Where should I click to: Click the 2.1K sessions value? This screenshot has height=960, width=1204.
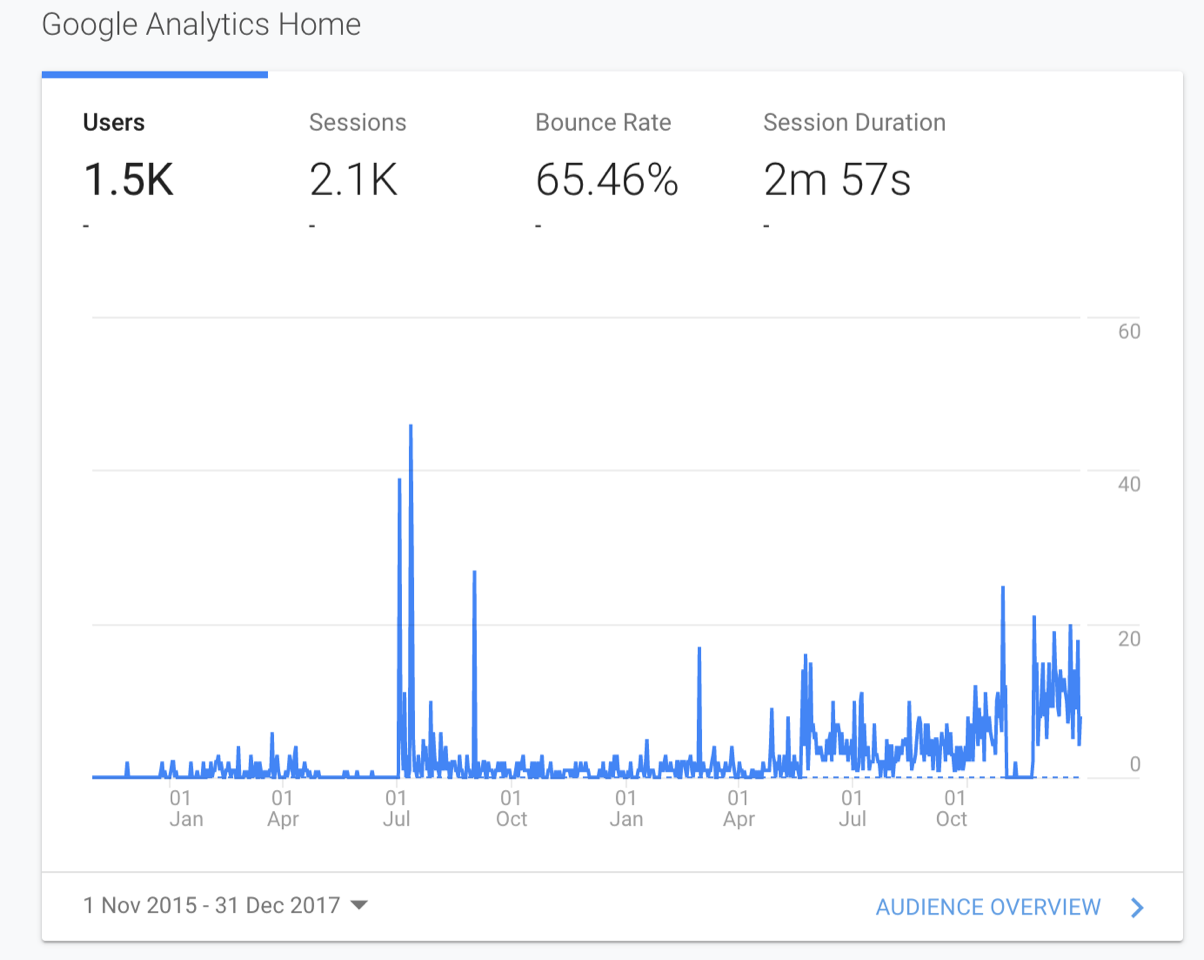coord(354,181)
